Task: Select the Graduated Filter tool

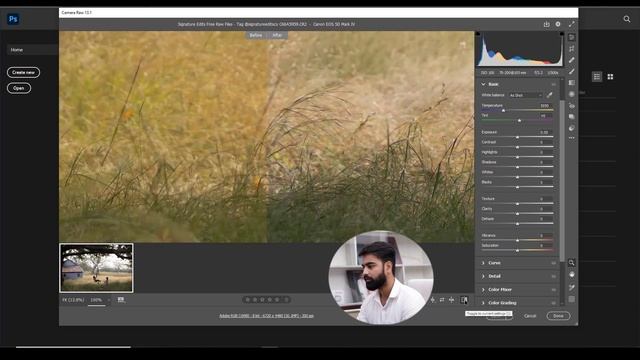Action: [x=571, y=83]
